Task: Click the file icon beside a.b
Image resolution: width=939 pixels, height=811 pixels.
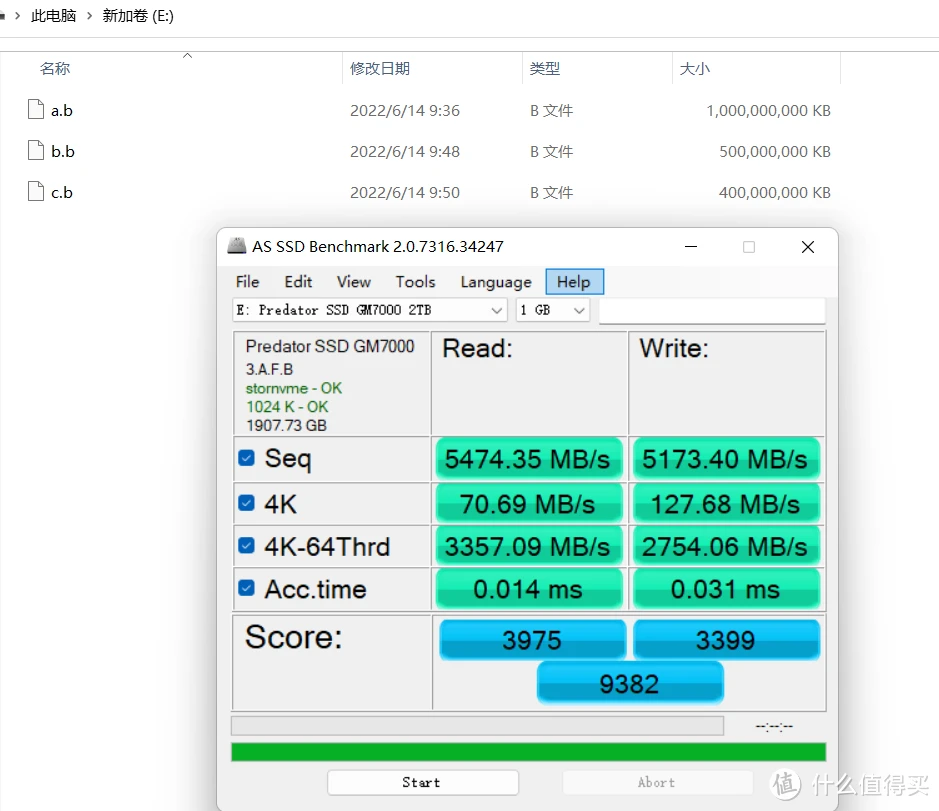Action: (x=34, y=109)
